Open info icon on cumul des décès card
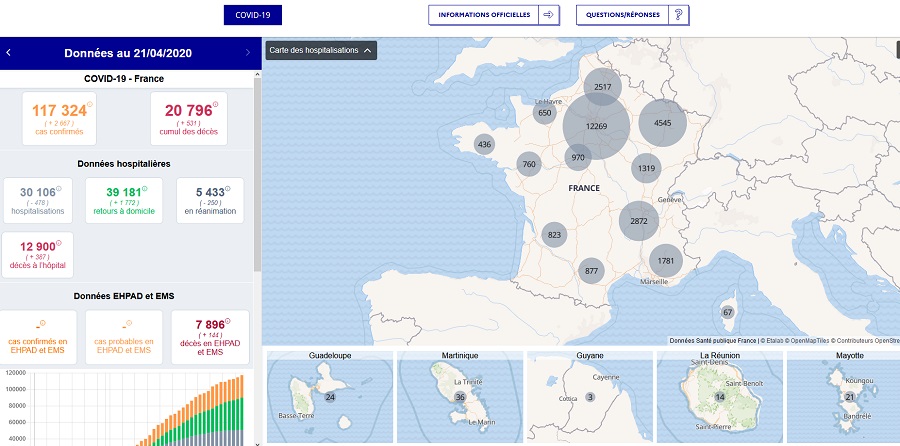The width and height of the screenshot is (900, 446). click(x=214, y=105)
